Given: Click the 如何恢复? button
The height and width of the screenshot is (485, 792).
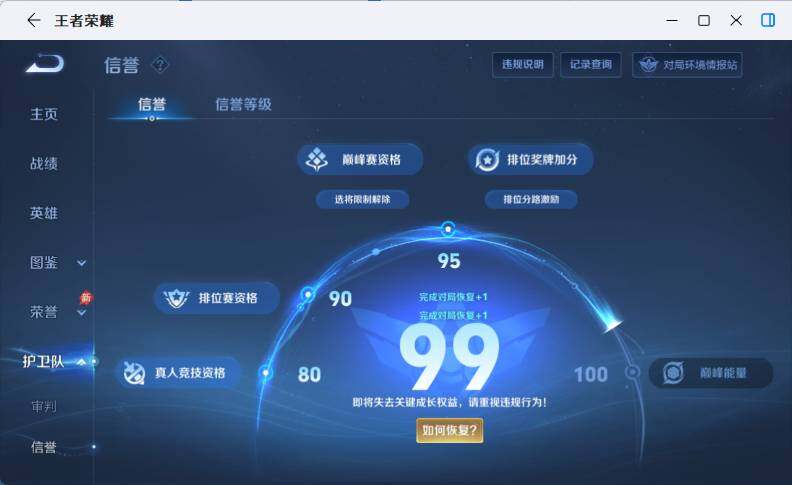Looking at the screenshot, I should 450,430.
